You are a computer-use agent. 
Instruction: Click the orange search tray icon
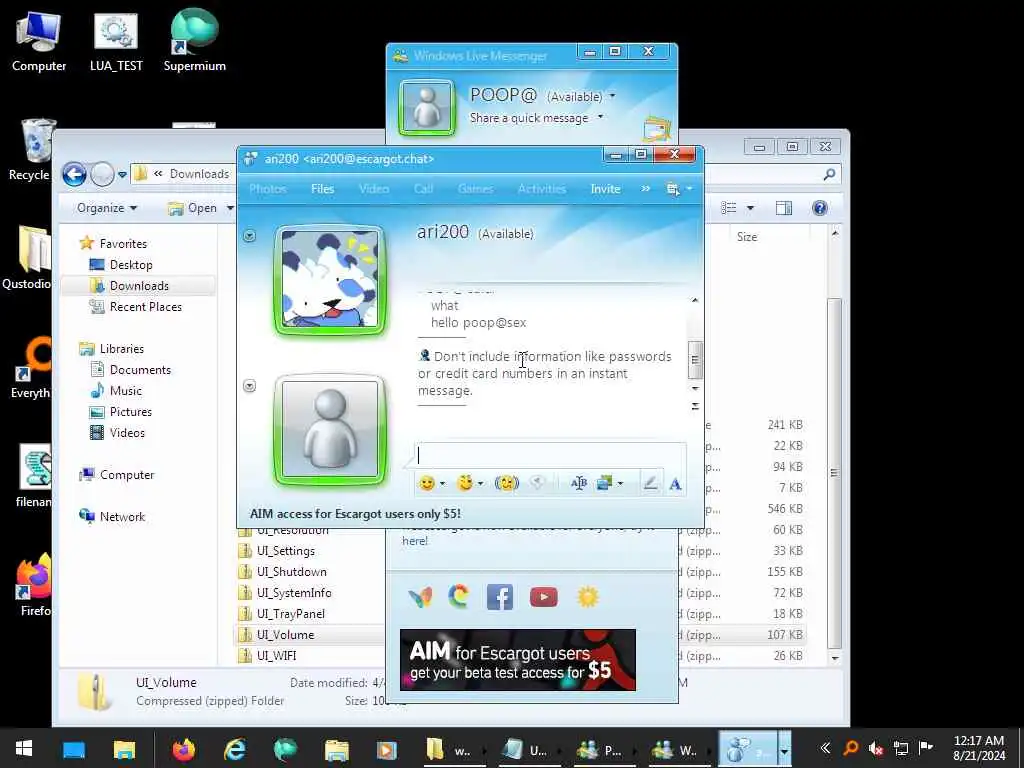click(850, 748)
